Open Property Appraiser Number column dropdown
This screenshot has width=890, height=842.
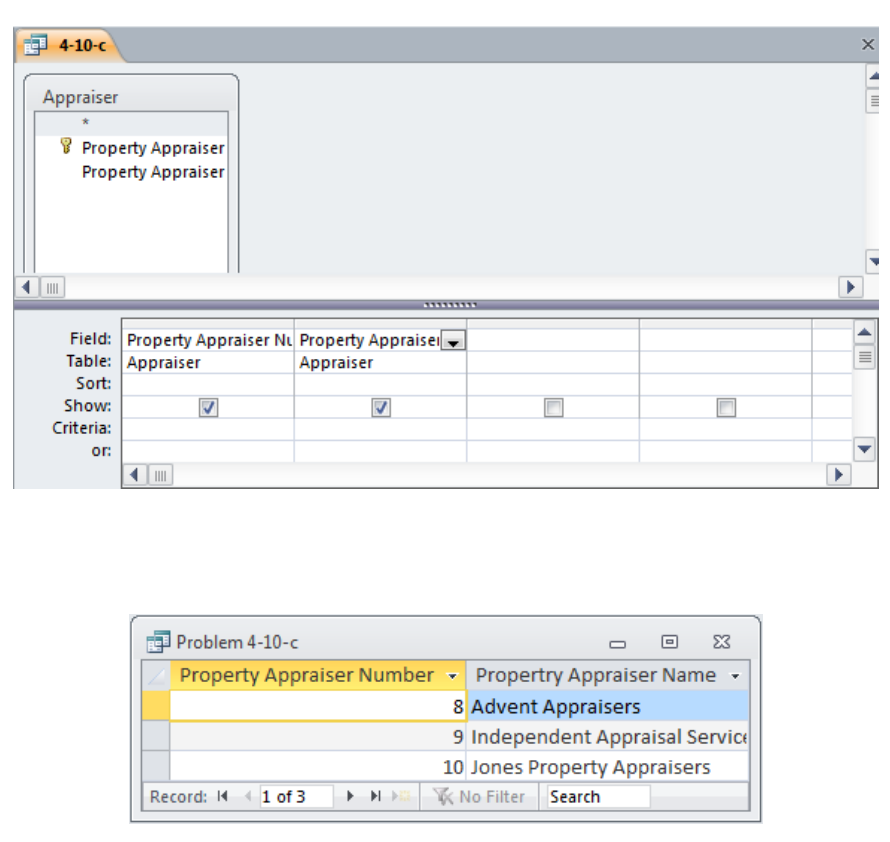point(452,676)
